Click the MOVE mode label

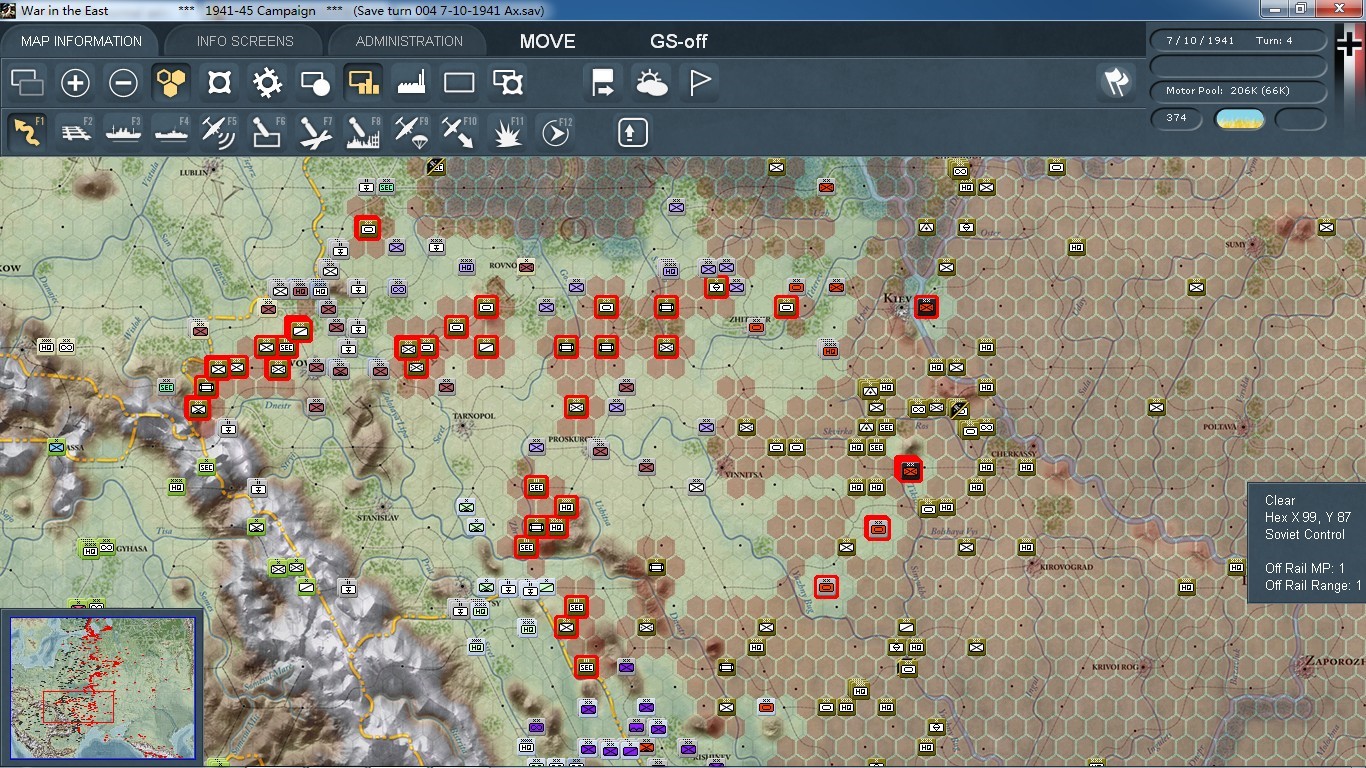(x=547, y=41)
